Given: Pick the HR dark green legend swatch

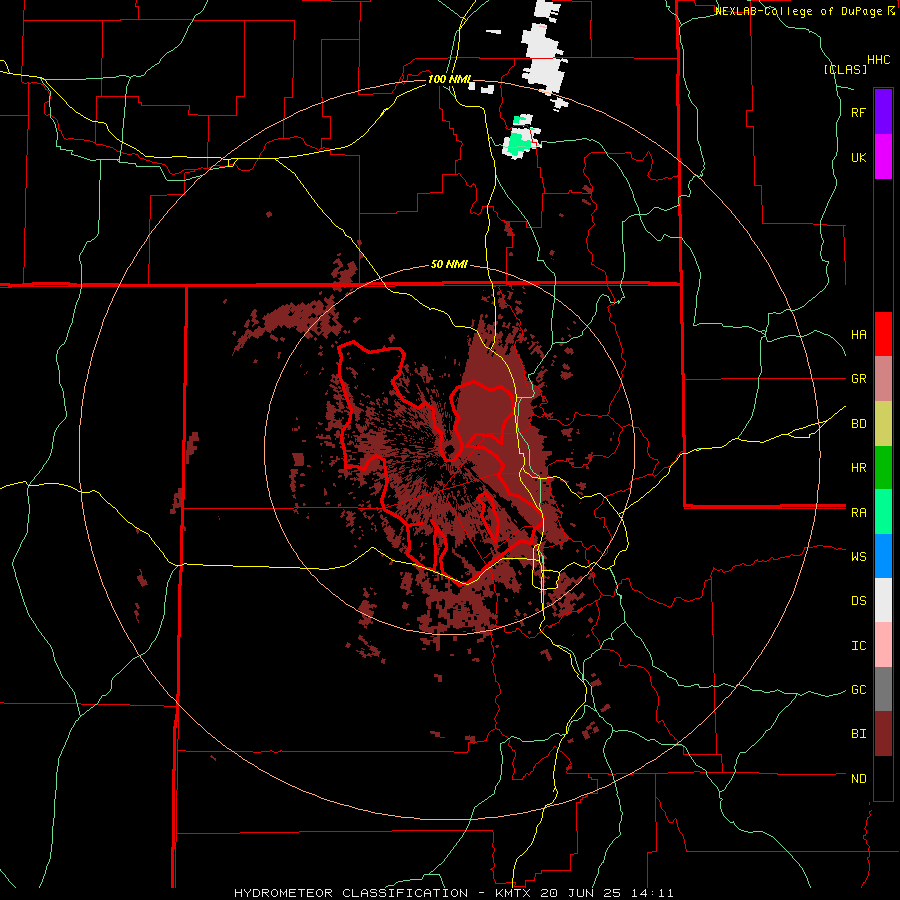Looking at the screenshot, I should coord(883,468).
